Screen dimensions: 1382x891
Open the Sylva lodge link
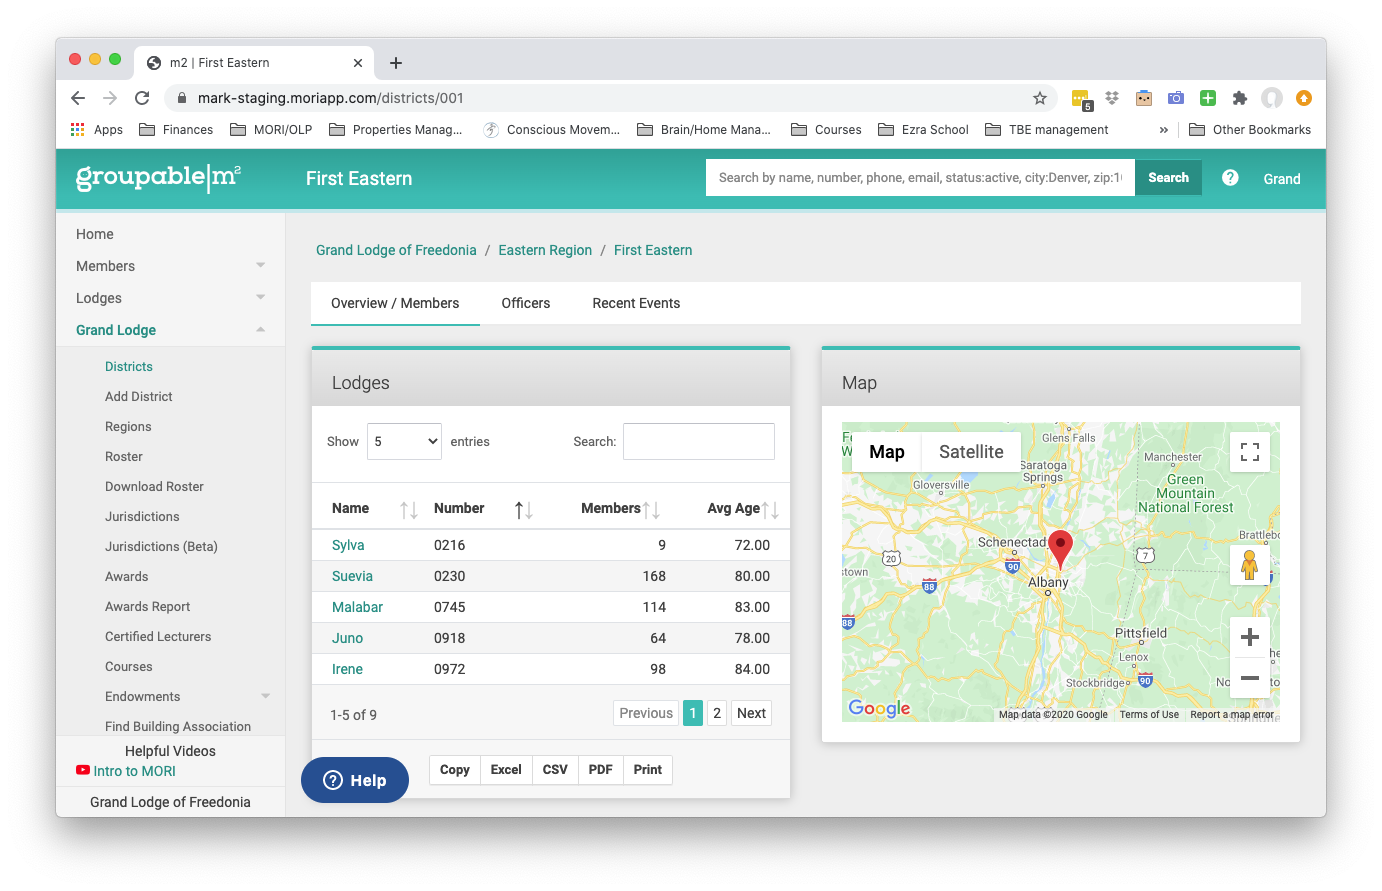pyautogui.click(x=348, y=545)
